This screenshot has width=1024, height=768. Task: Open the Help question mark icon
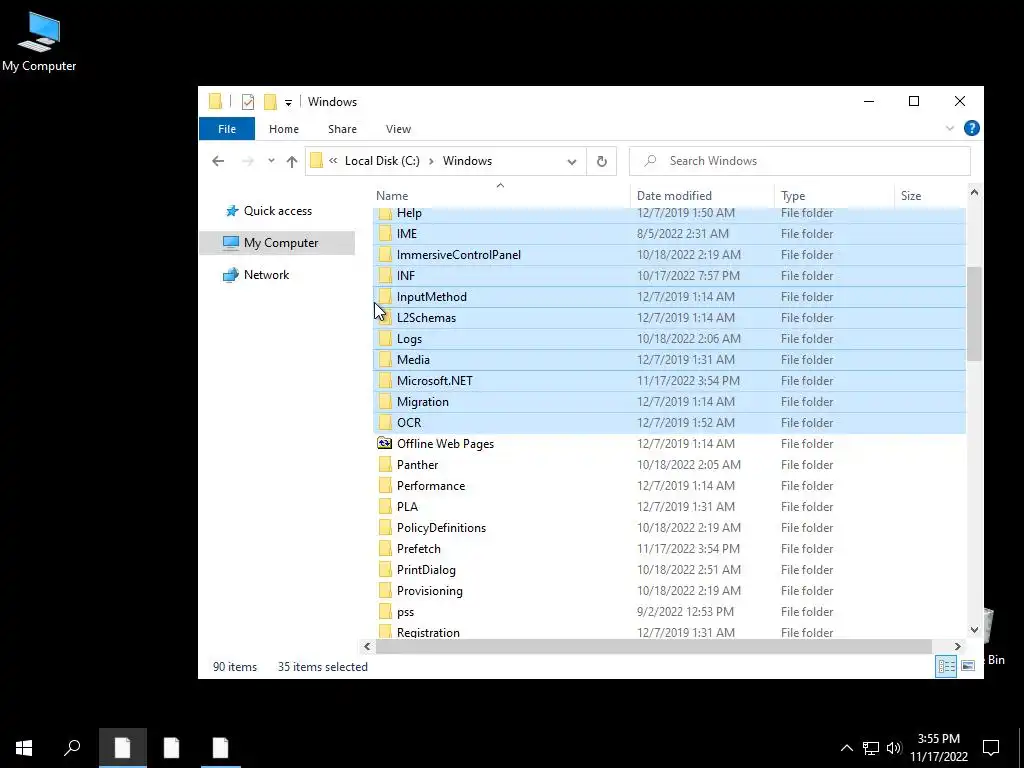tap(971, 129)
